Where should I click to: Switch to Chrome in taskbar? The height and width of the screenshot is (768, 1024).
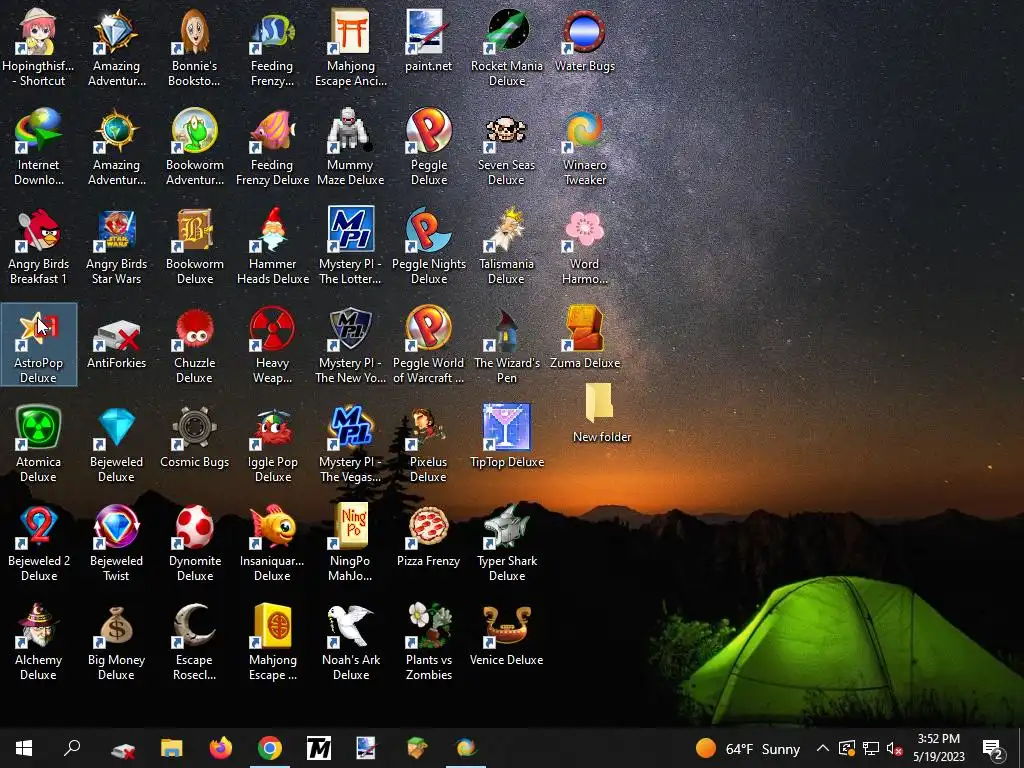[270, 748]
